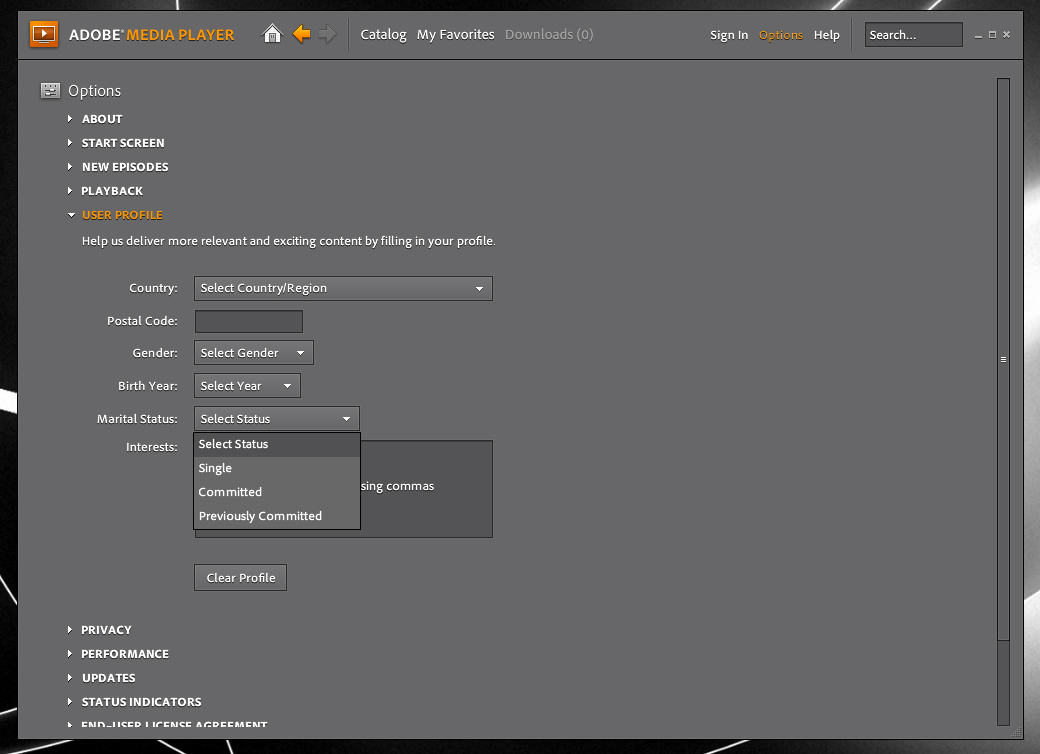Focus the Search field
Screen dimensions: 1040x754
click(x=913, y=34)
